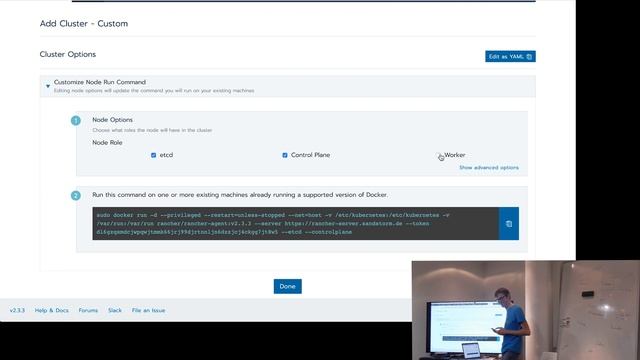Click the Done button
The height and width of the screenshot is (360, 640).
coord(288,287)
